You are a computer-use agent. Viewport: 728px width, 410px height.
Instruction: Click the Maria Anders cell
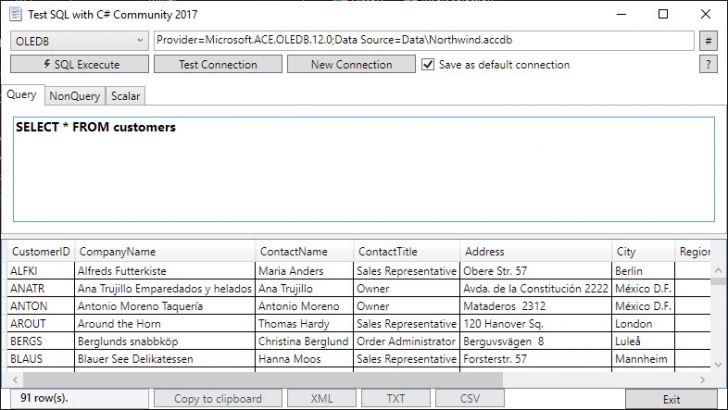point(304,271)
